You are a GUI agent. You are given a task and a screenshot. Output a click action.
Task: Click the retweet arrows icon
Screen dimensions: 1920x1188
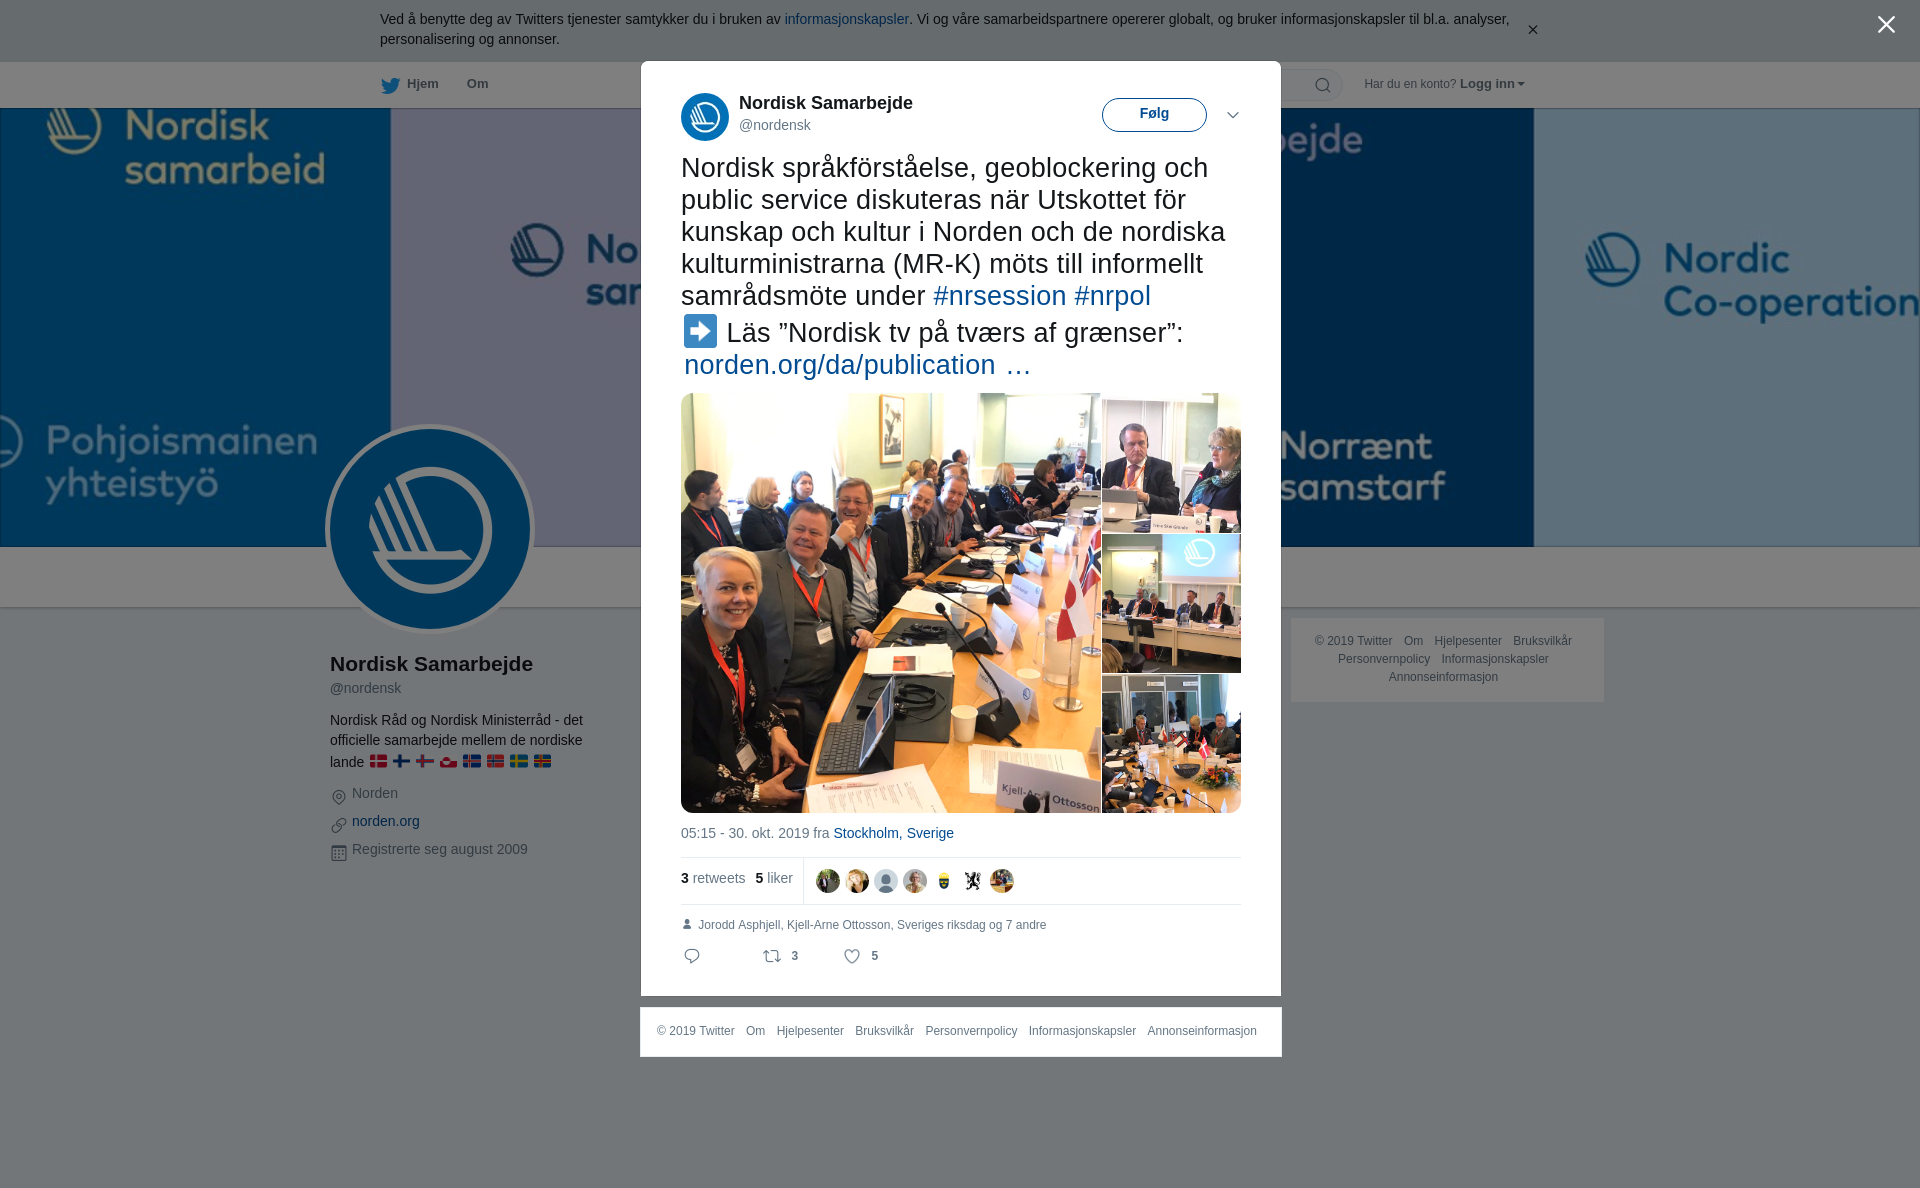[772, 956]
